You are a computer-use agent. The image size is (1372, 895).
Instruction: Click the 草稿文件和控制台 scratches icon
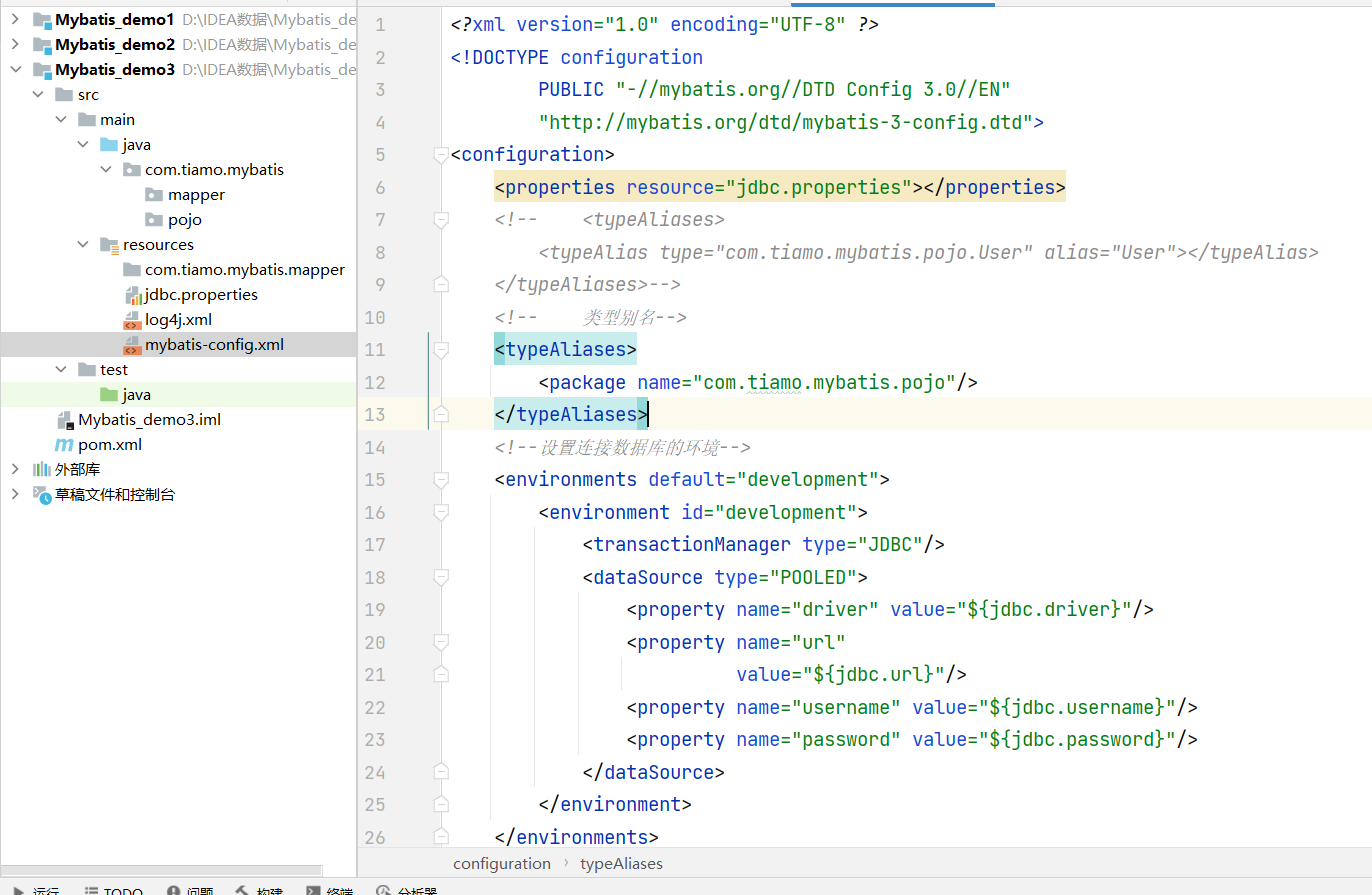tap(42, 495)
